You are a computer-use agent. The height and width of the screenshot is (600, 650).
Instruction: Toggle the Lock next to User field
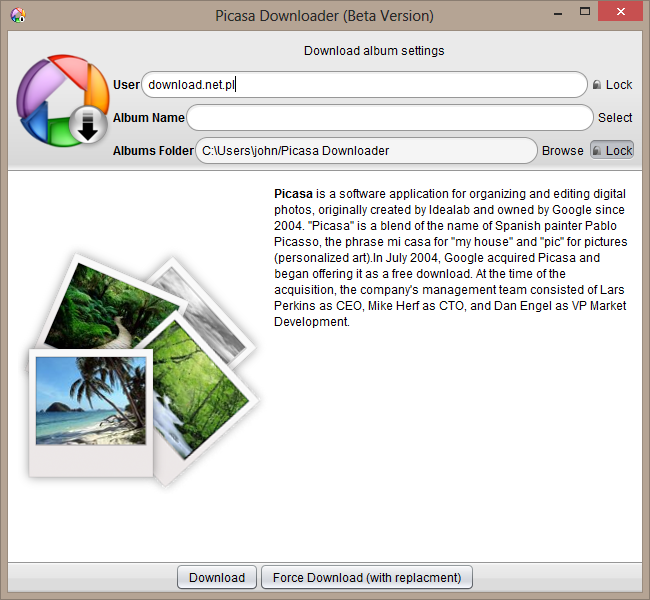(x=612, y=85)
